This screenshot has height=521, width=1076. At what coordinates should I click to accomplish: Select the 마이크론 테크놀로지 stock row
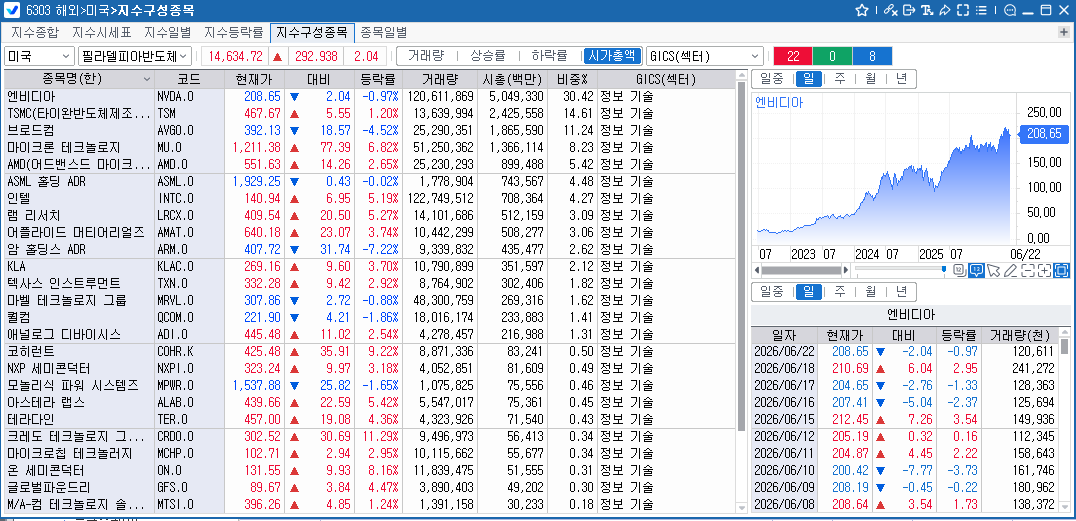tap(371, 147)
